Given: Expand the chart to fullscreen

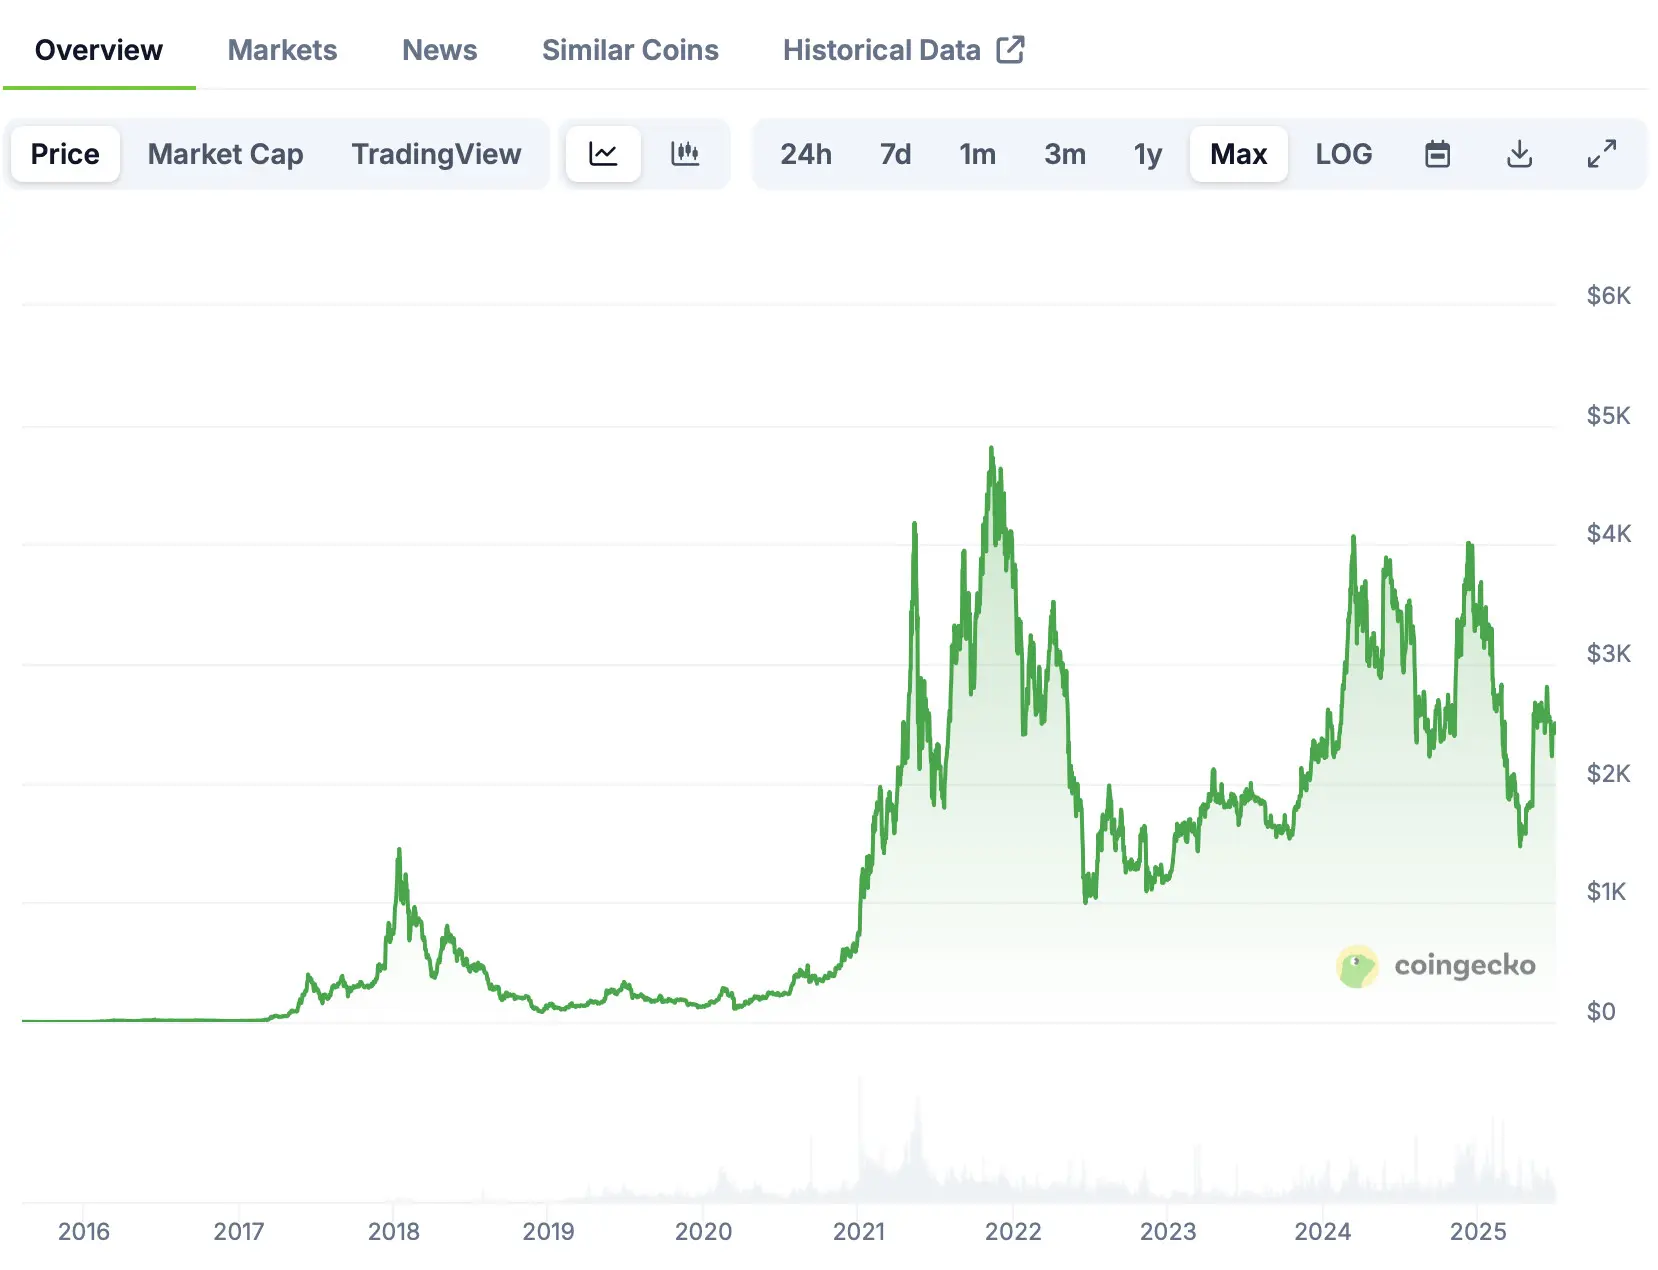Looking at the screenshot, I should 1601,154.
